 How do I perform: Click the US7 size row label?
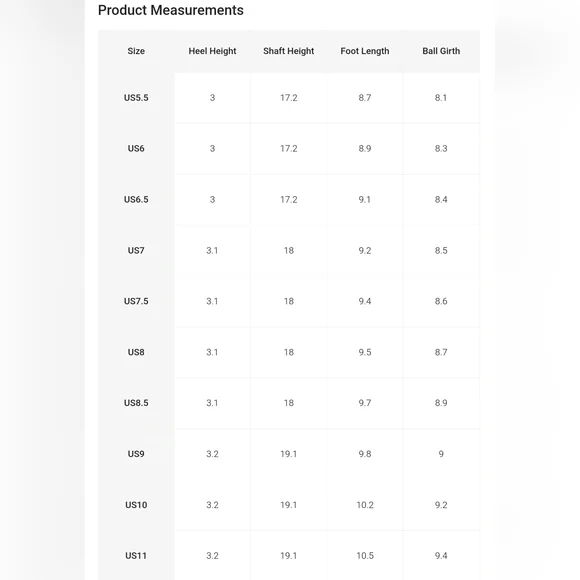click(x=136, y=250)
